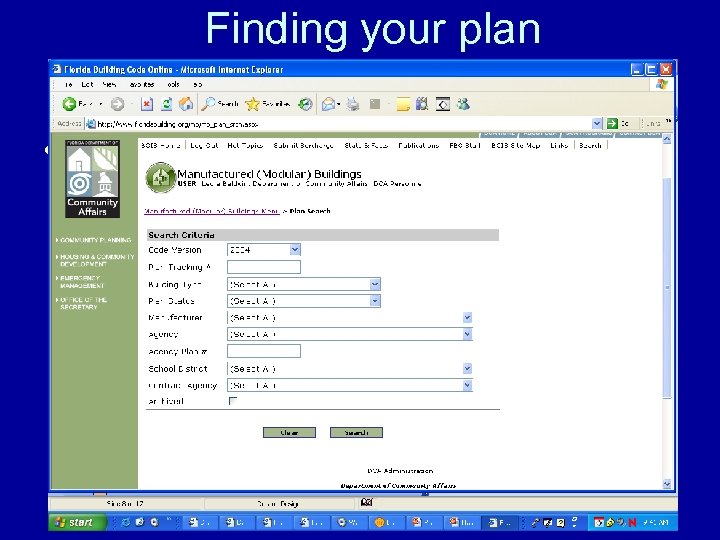This screenshot has width=720, height=540.
Task: Open the View menu
Action: click(109, 84)
